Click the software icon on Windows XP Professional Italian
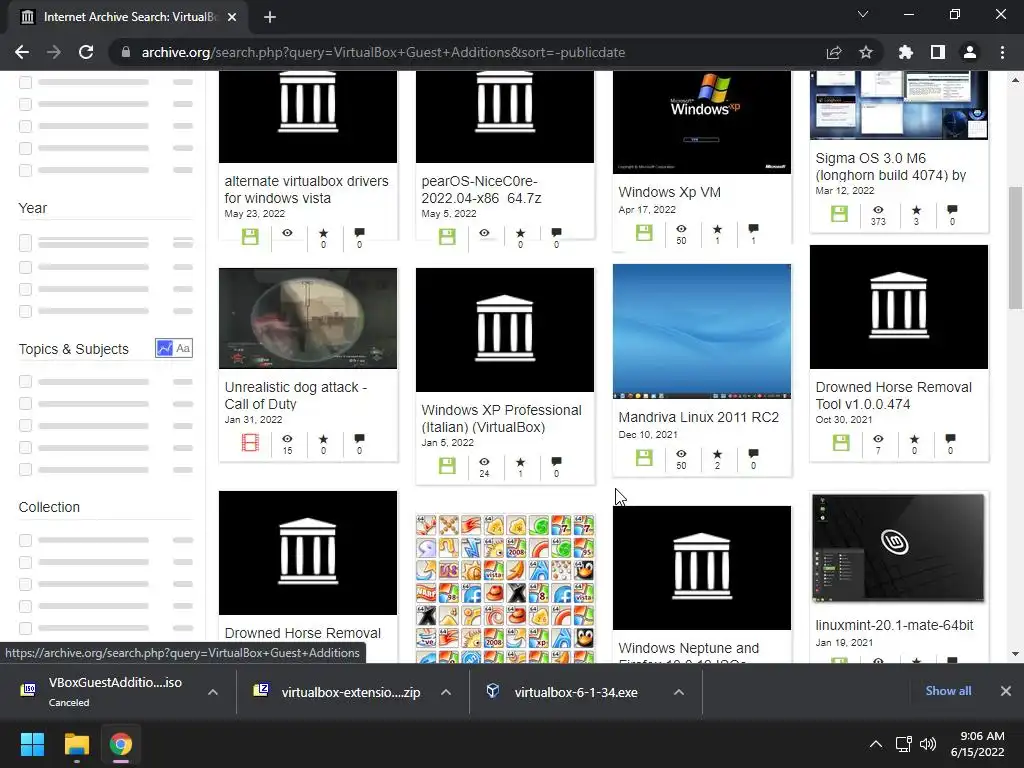The image size is (1024, 768). pos(447,466)
